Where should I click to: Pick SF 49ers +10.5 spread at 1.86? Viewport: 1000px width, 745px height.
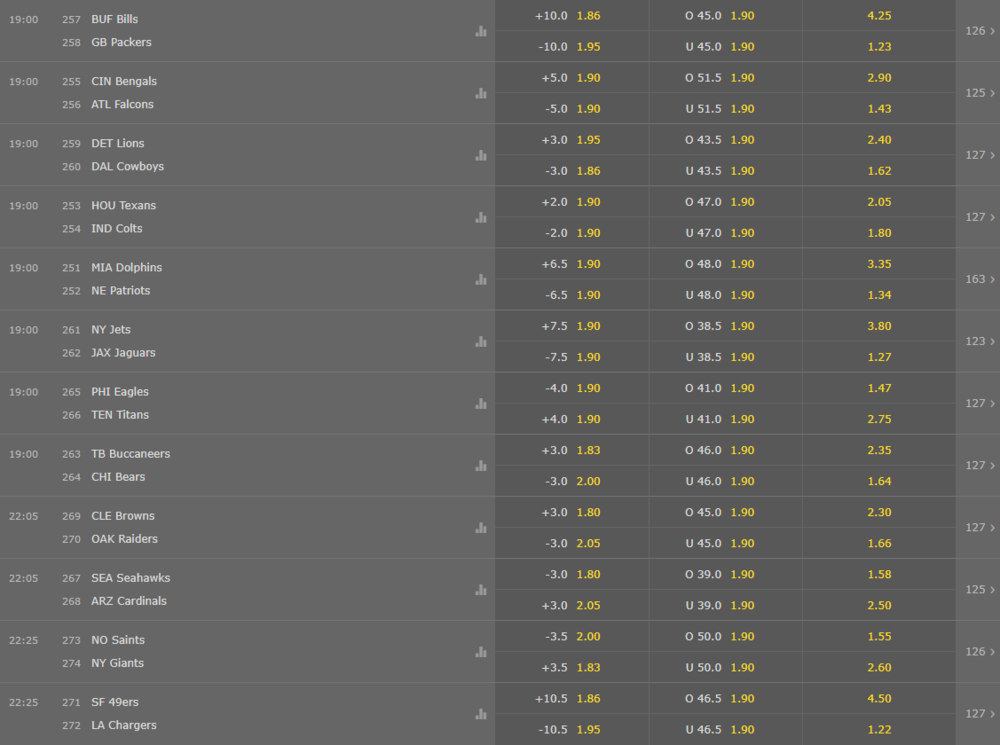pos(571,699)
